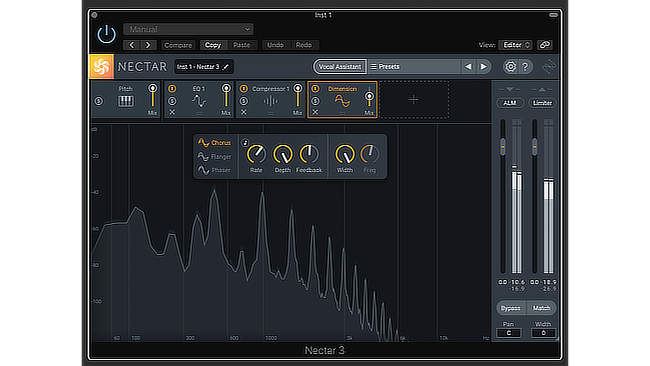Image resolution: width=650 pixels, height=366 pixels.
Task: Click the Pan value field
Action: [x=509, y=333]
